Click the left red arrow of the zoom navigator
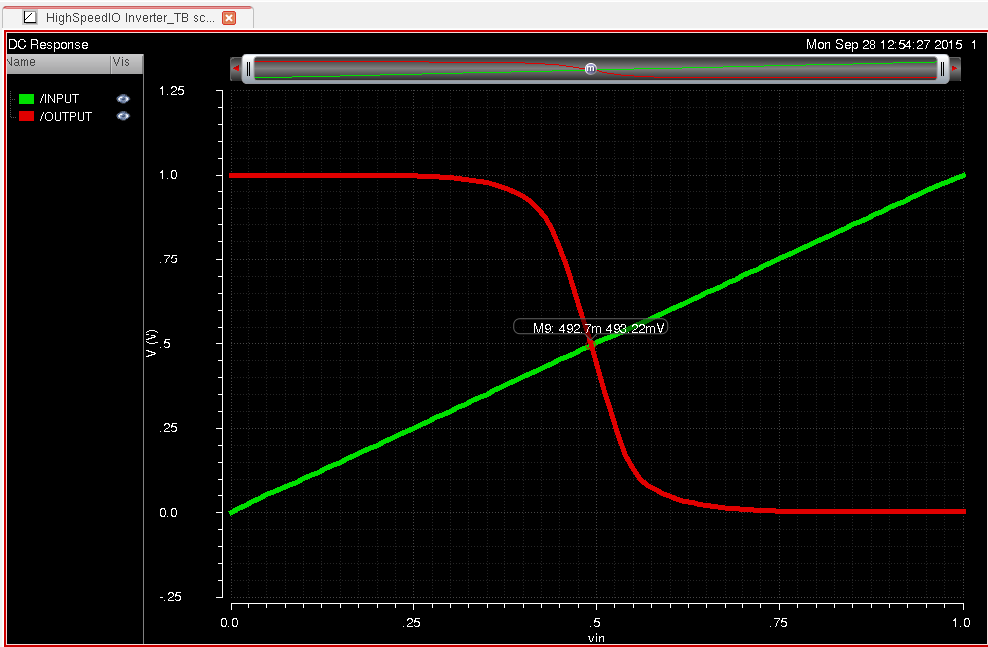This screenshot has height=647, width=988. [236, 68]
